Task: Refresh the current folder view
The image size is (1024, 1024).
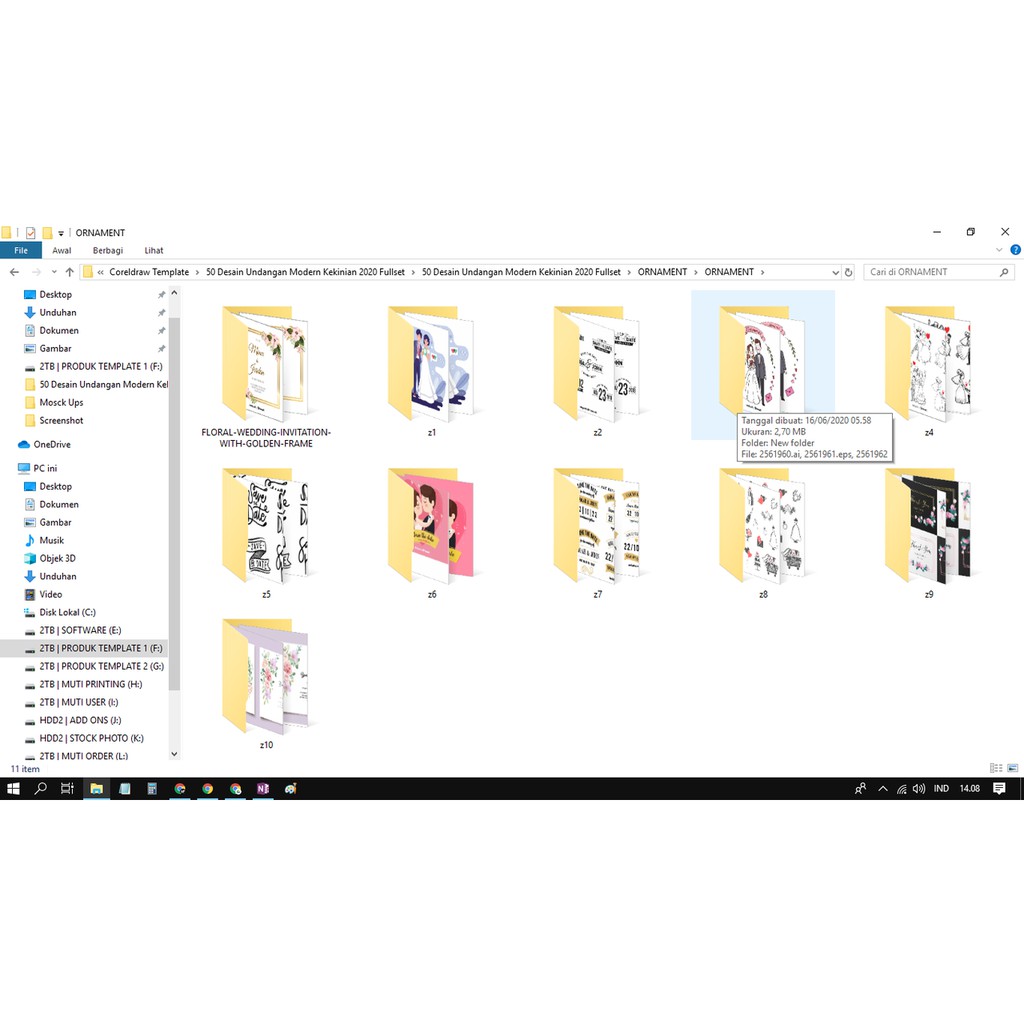Action: [x=849, y=272]
